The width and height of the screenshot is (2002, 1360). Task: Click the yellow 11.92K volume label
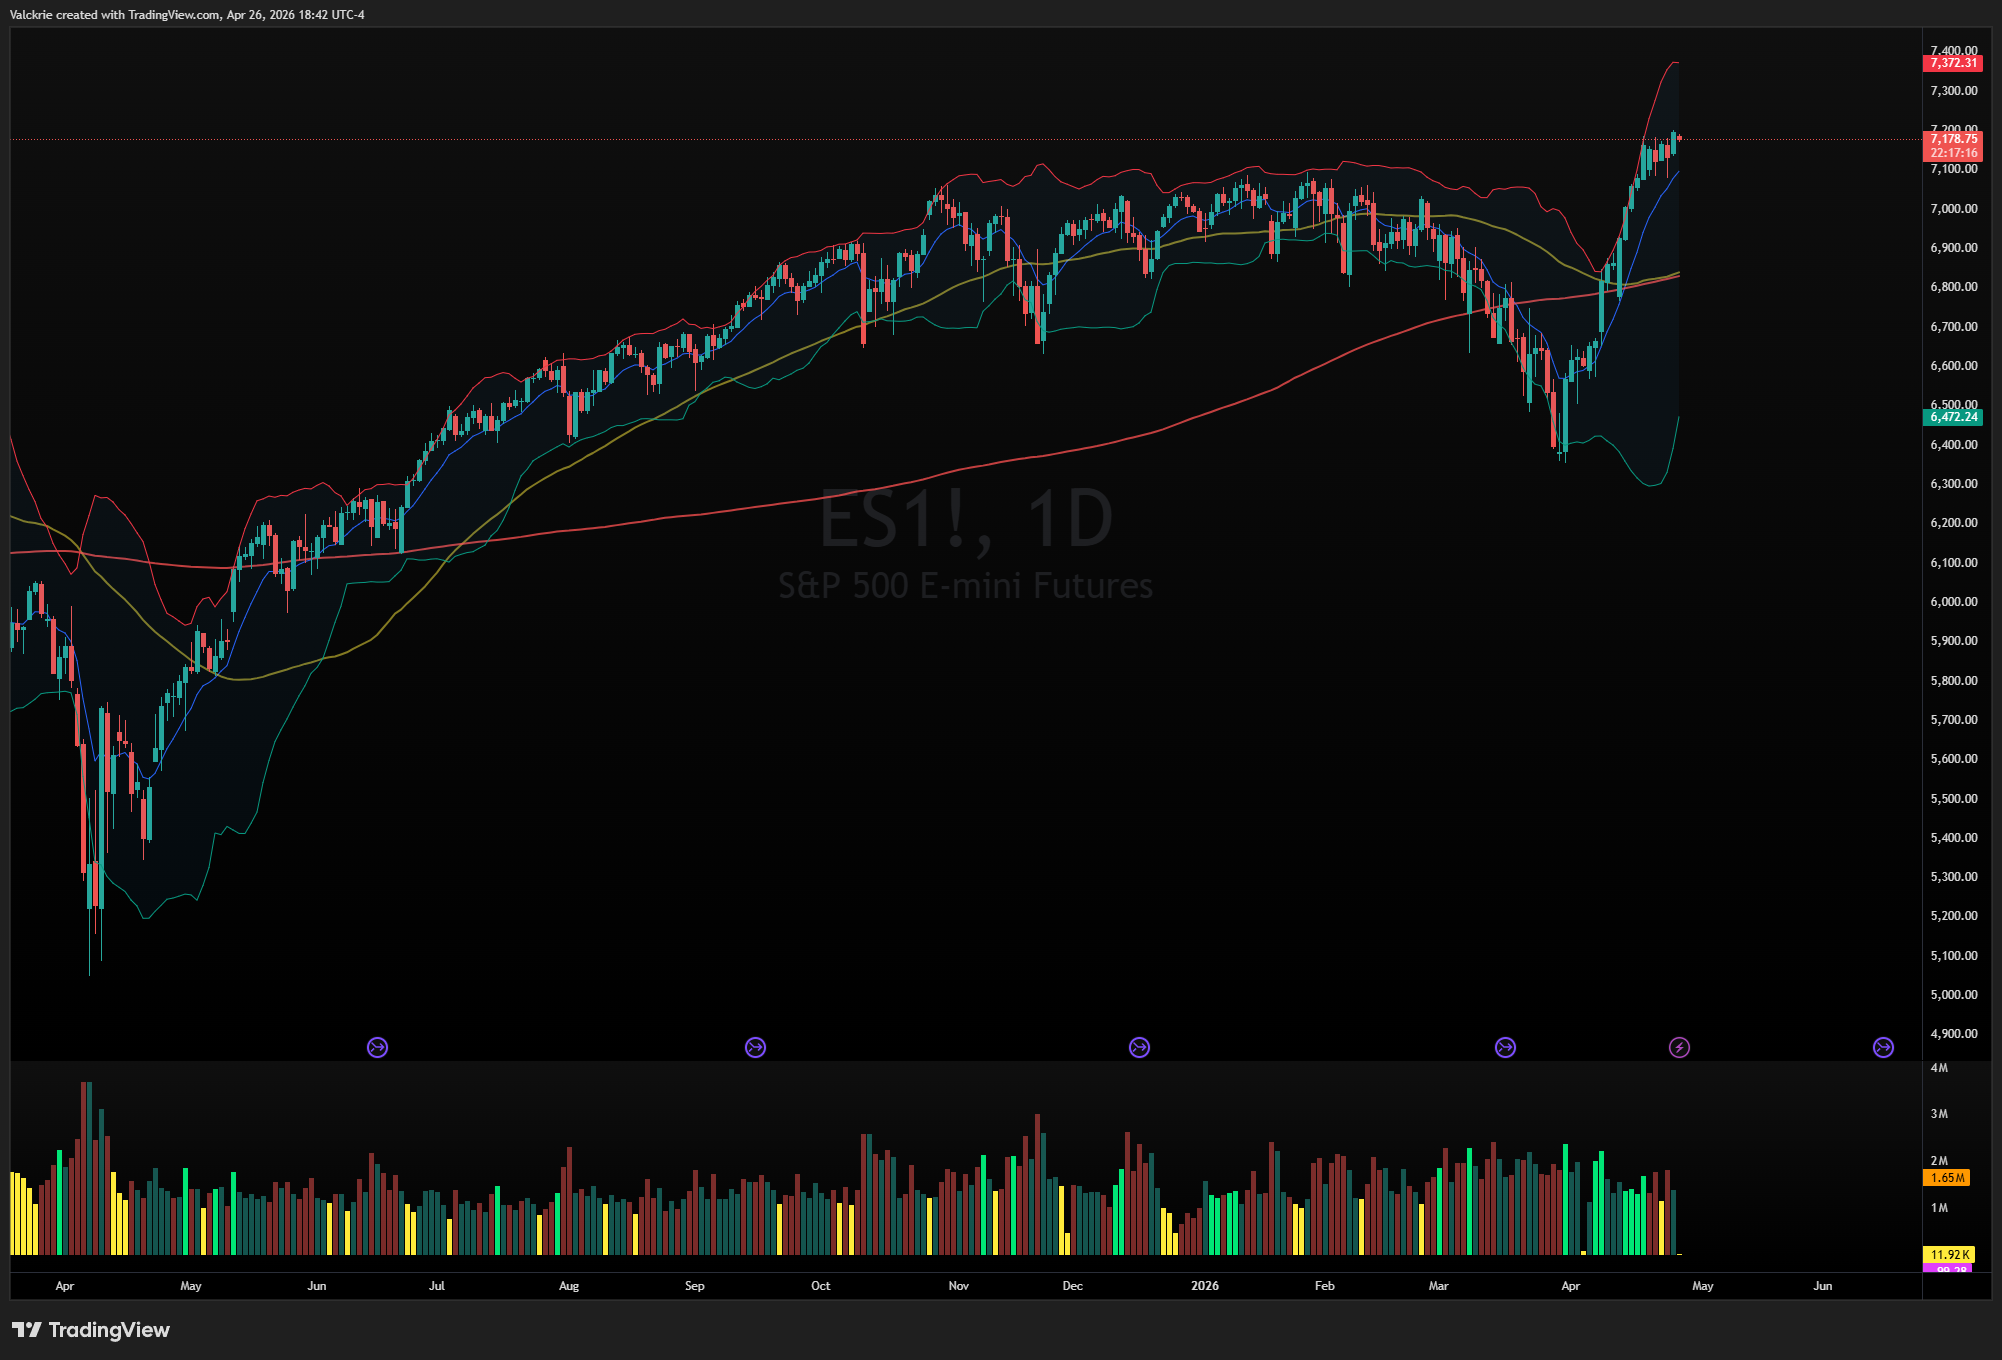(1948, 1254)
